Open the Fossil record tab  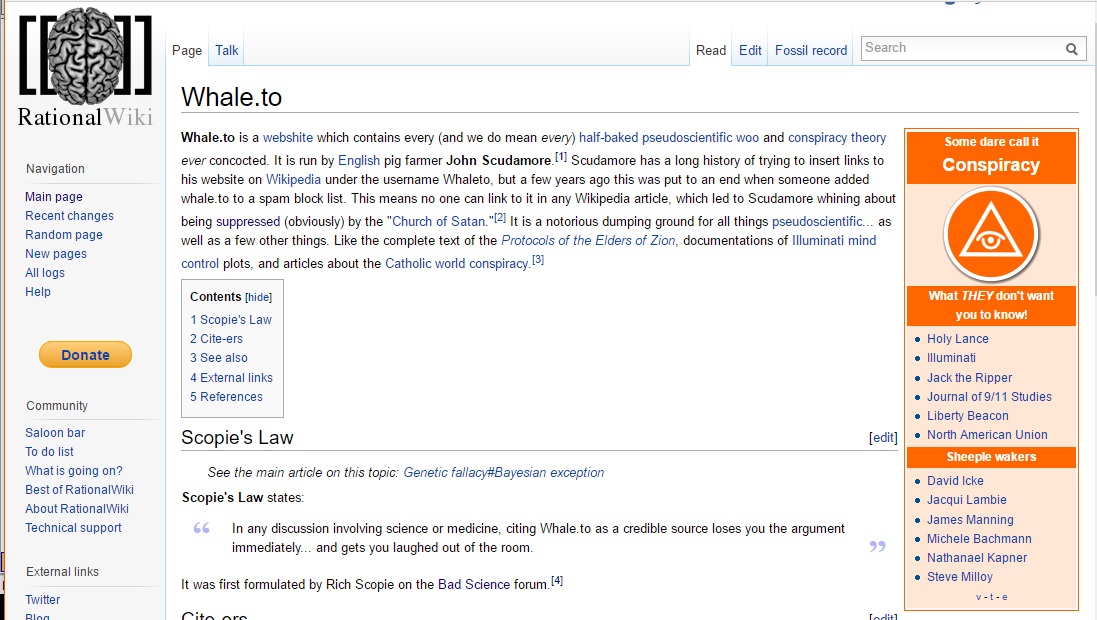[x=811, y=50]
